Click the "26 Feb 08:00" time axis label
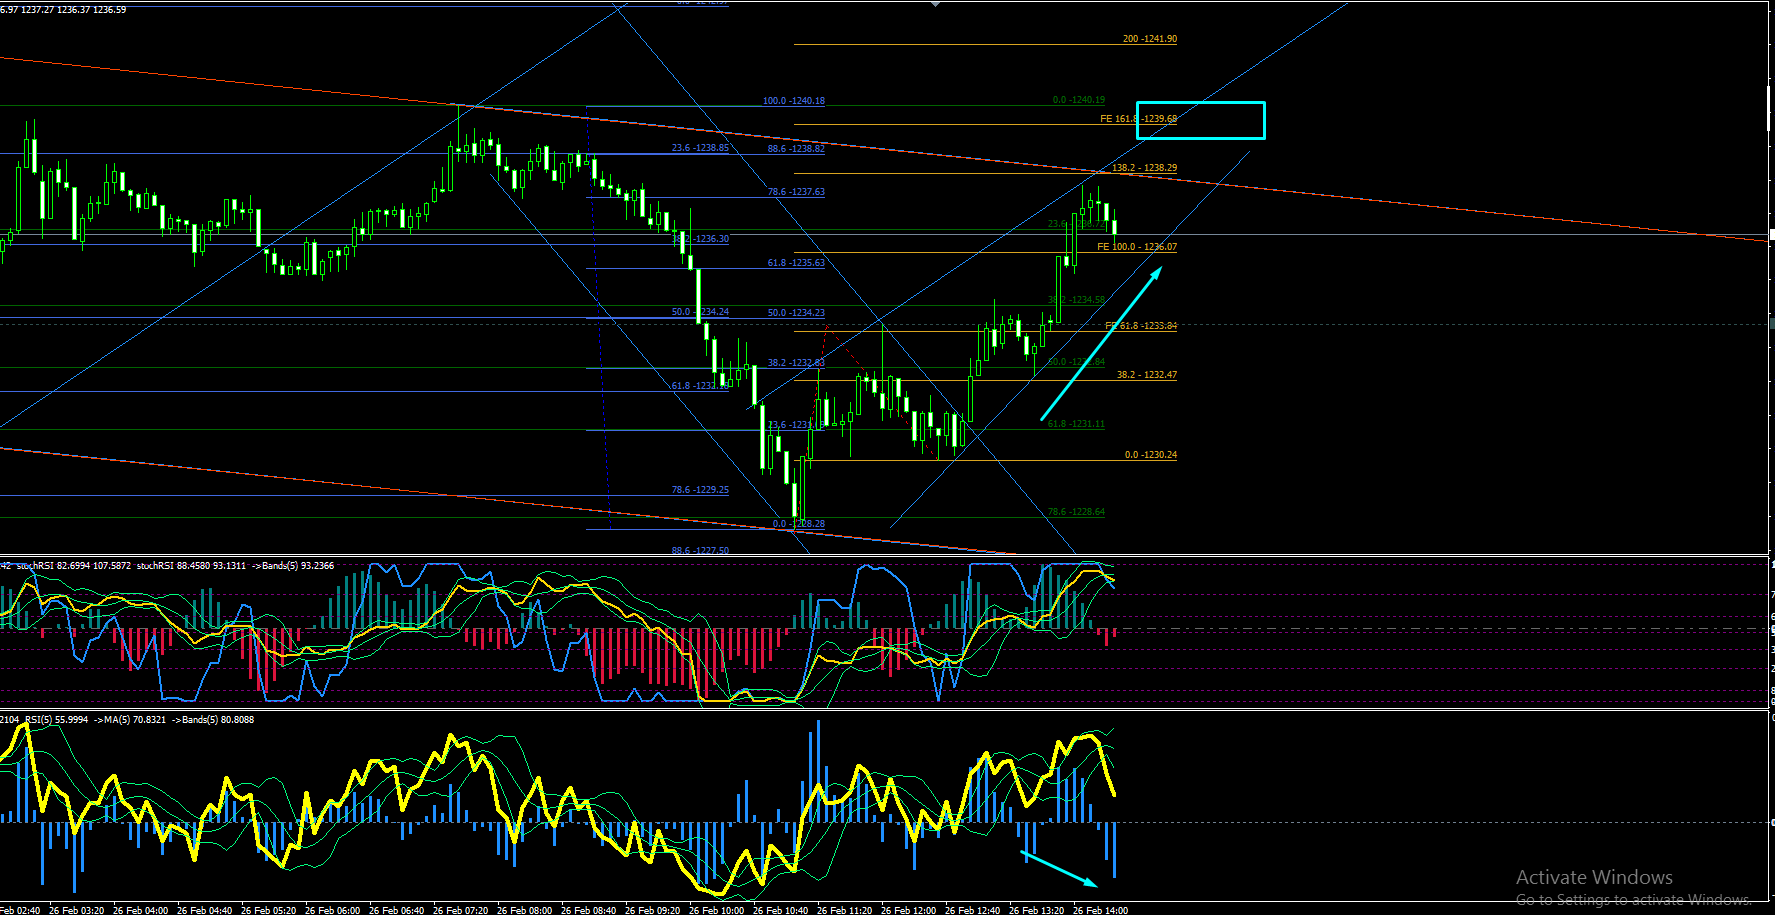Image resolution: width=1775 pixels, height=915 pixels. coord(524,910)
